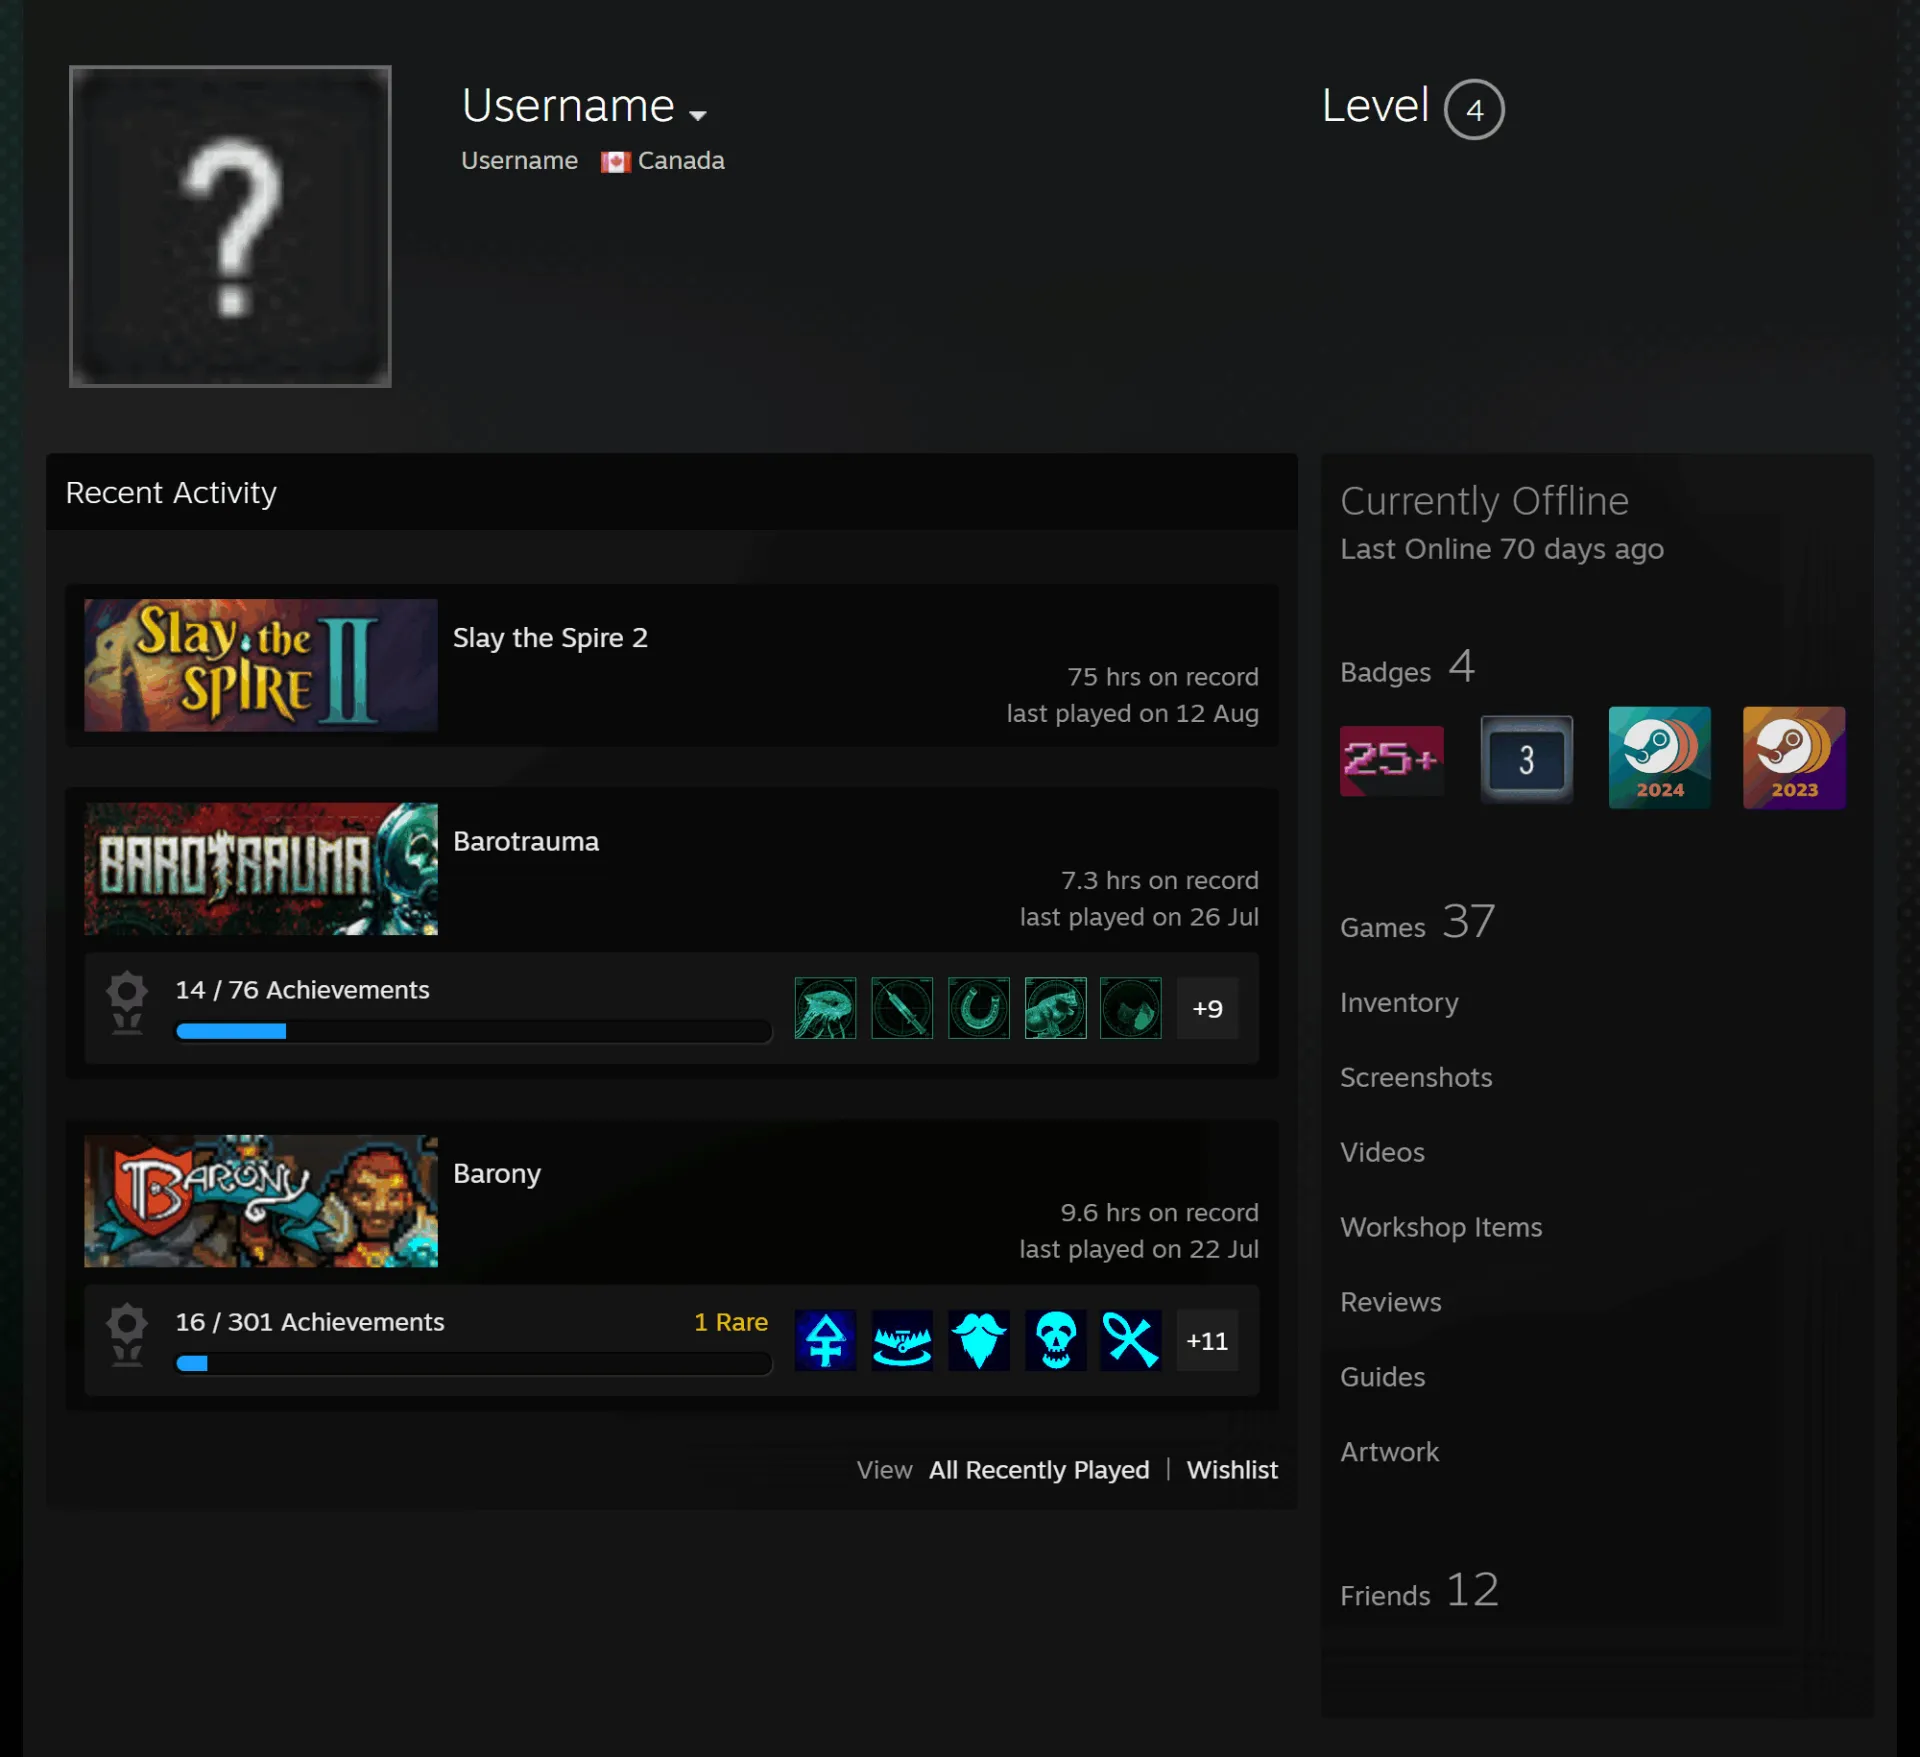The height and width of the screenshot is (1757, 1920).
Task: Click the Steam 2023 badge
Action: point(1794,758)
